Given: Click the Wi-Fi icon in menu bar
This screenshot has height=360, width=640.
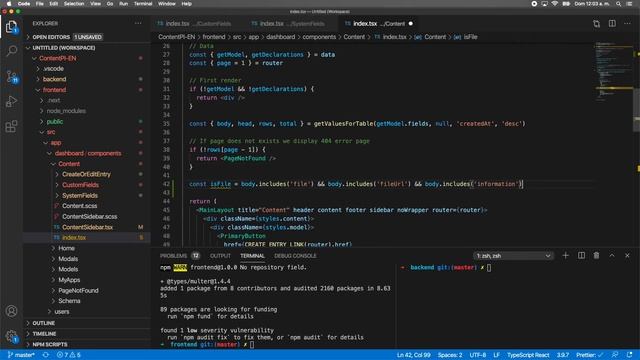Looking at the screenshot, I should point(554,4).
